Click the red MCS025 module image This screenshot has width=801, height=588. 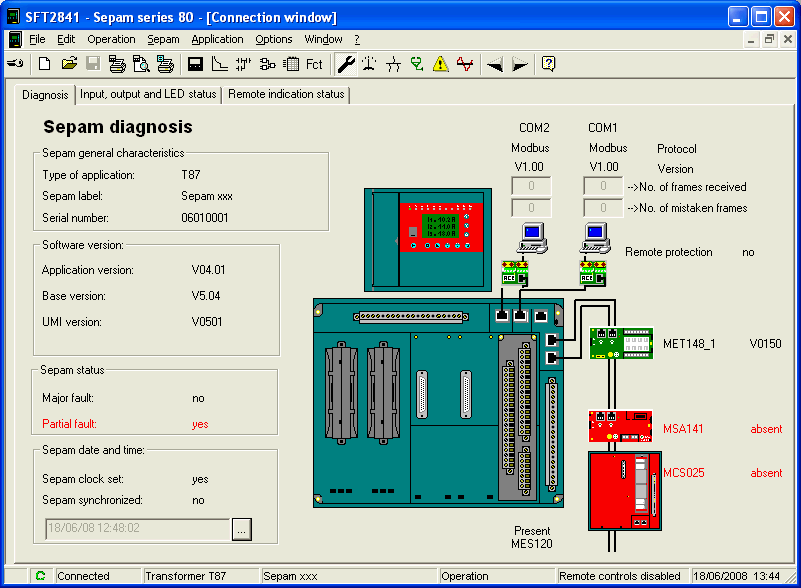(x=625, y=490)
